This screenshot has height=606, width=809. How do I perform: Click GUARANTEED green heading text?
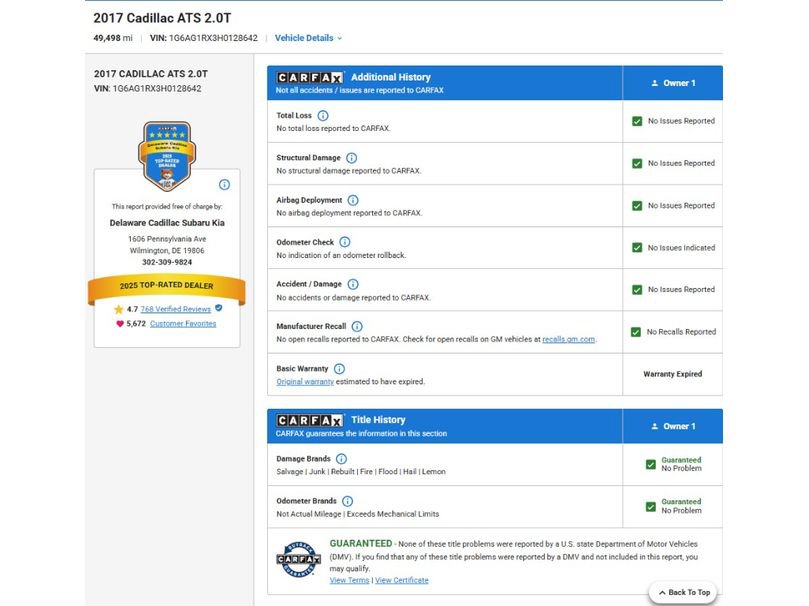click(x=361, y=544)
